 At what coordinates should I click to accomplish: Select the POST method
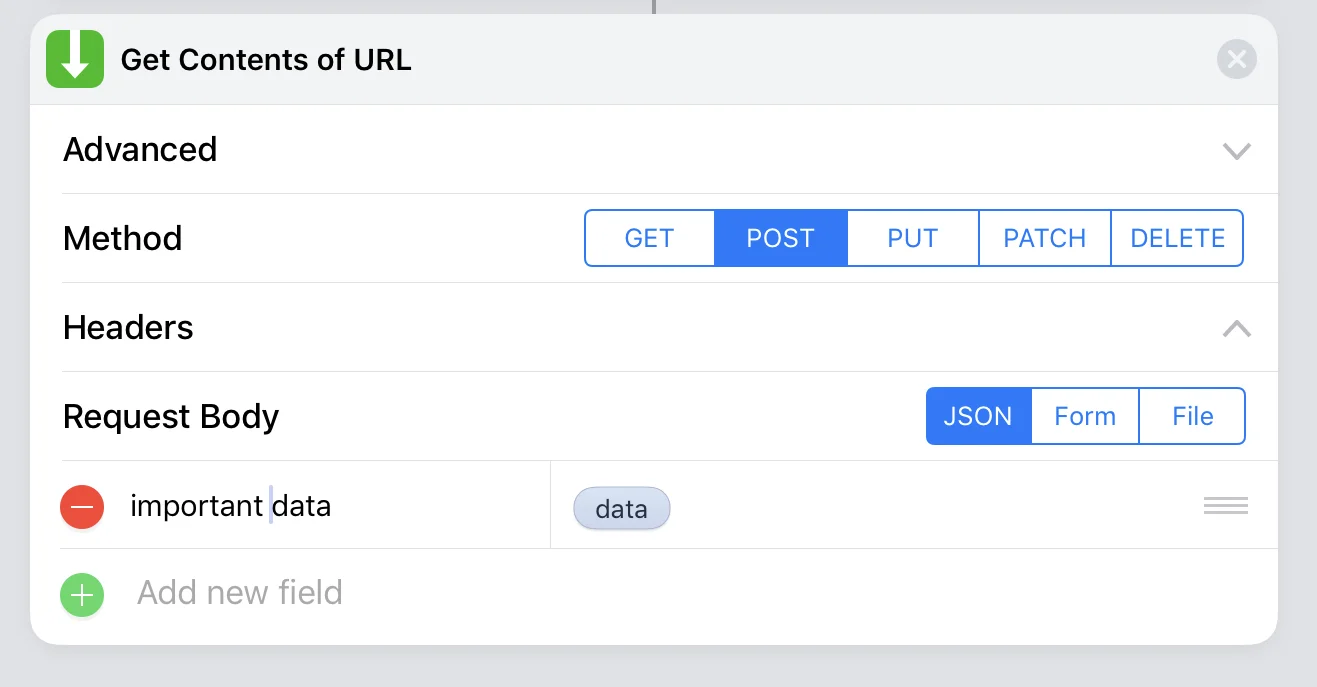click(x=781, y=238)
